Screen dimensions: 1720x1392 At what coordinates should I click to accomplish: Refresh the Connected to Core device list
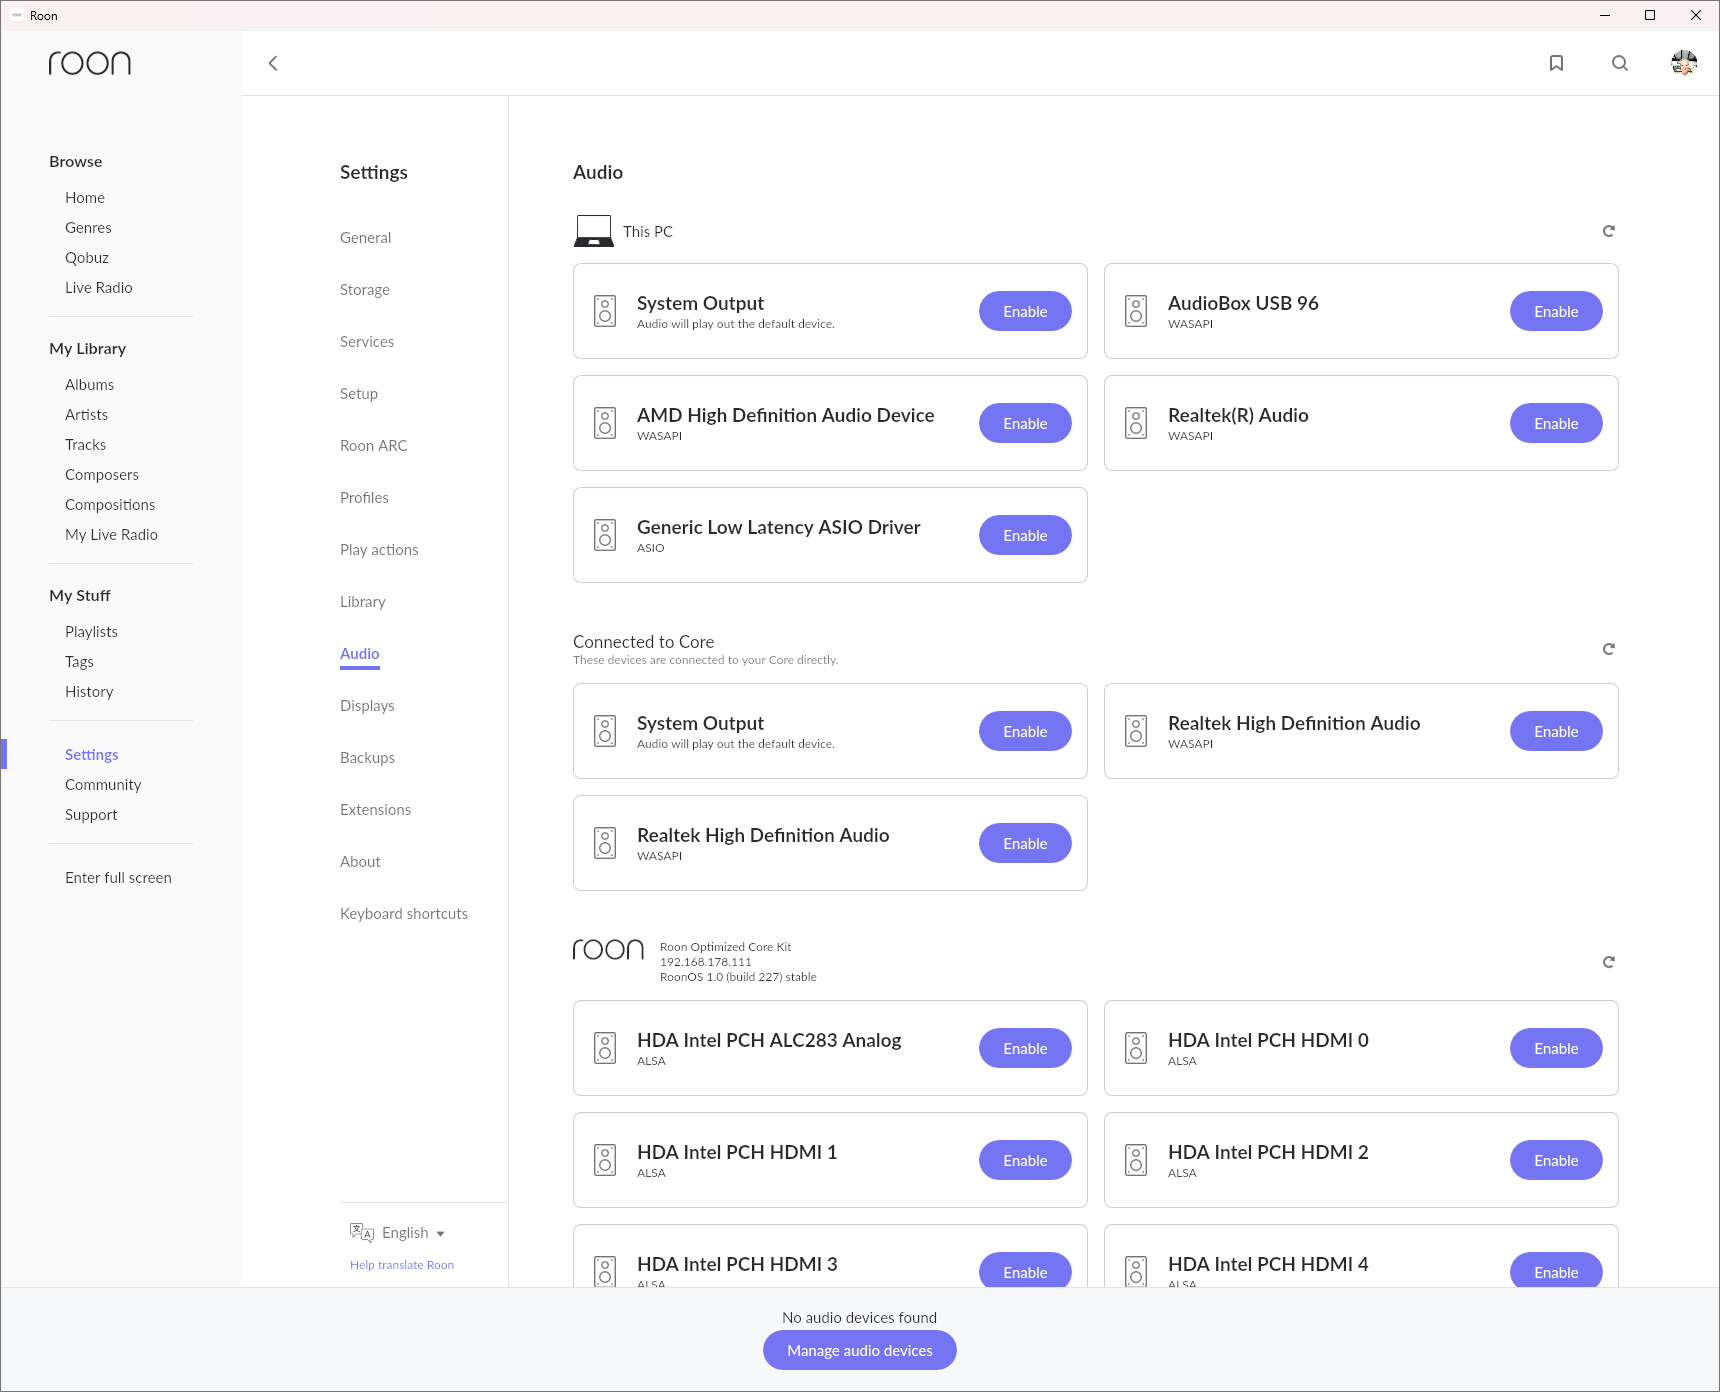point(1609,649)
